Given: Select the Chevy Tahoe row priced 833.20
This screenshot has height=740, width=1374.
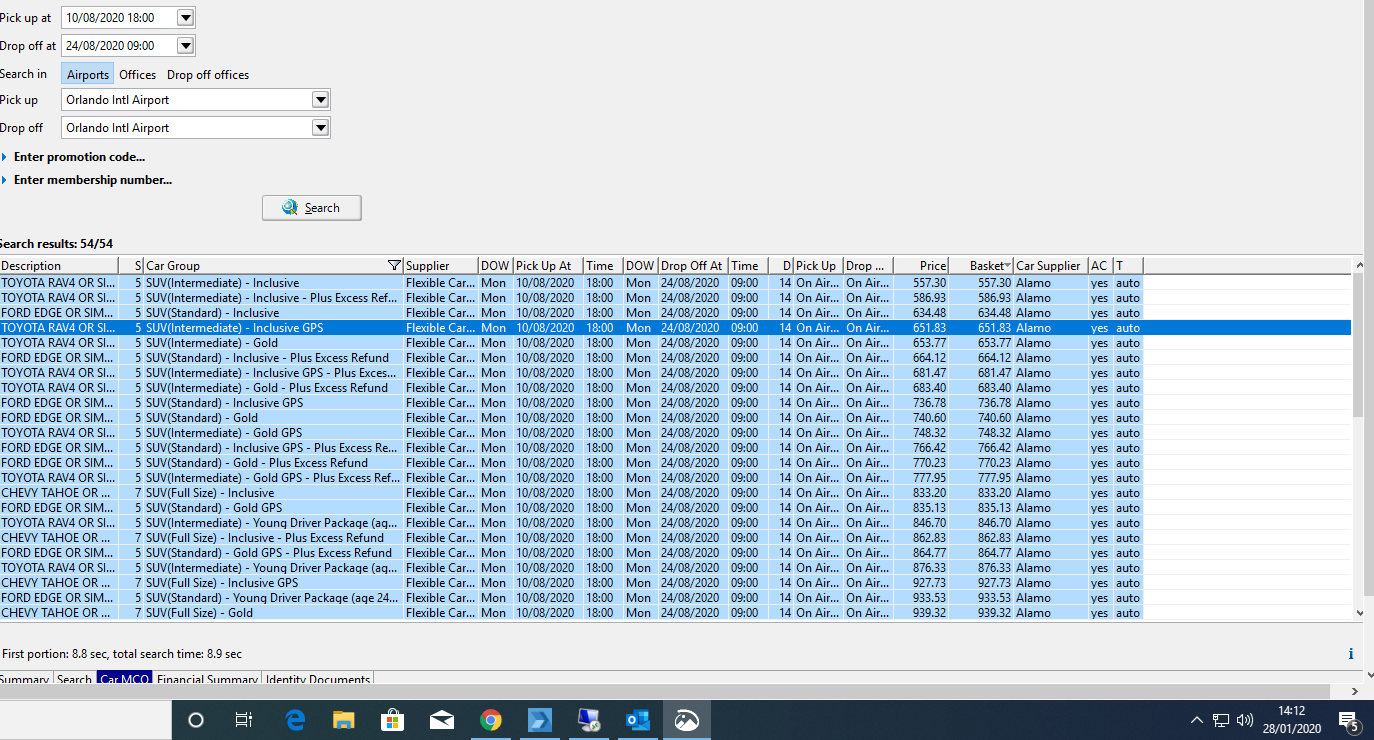Looking at the screenshot, I should click(x=675, y=493).
